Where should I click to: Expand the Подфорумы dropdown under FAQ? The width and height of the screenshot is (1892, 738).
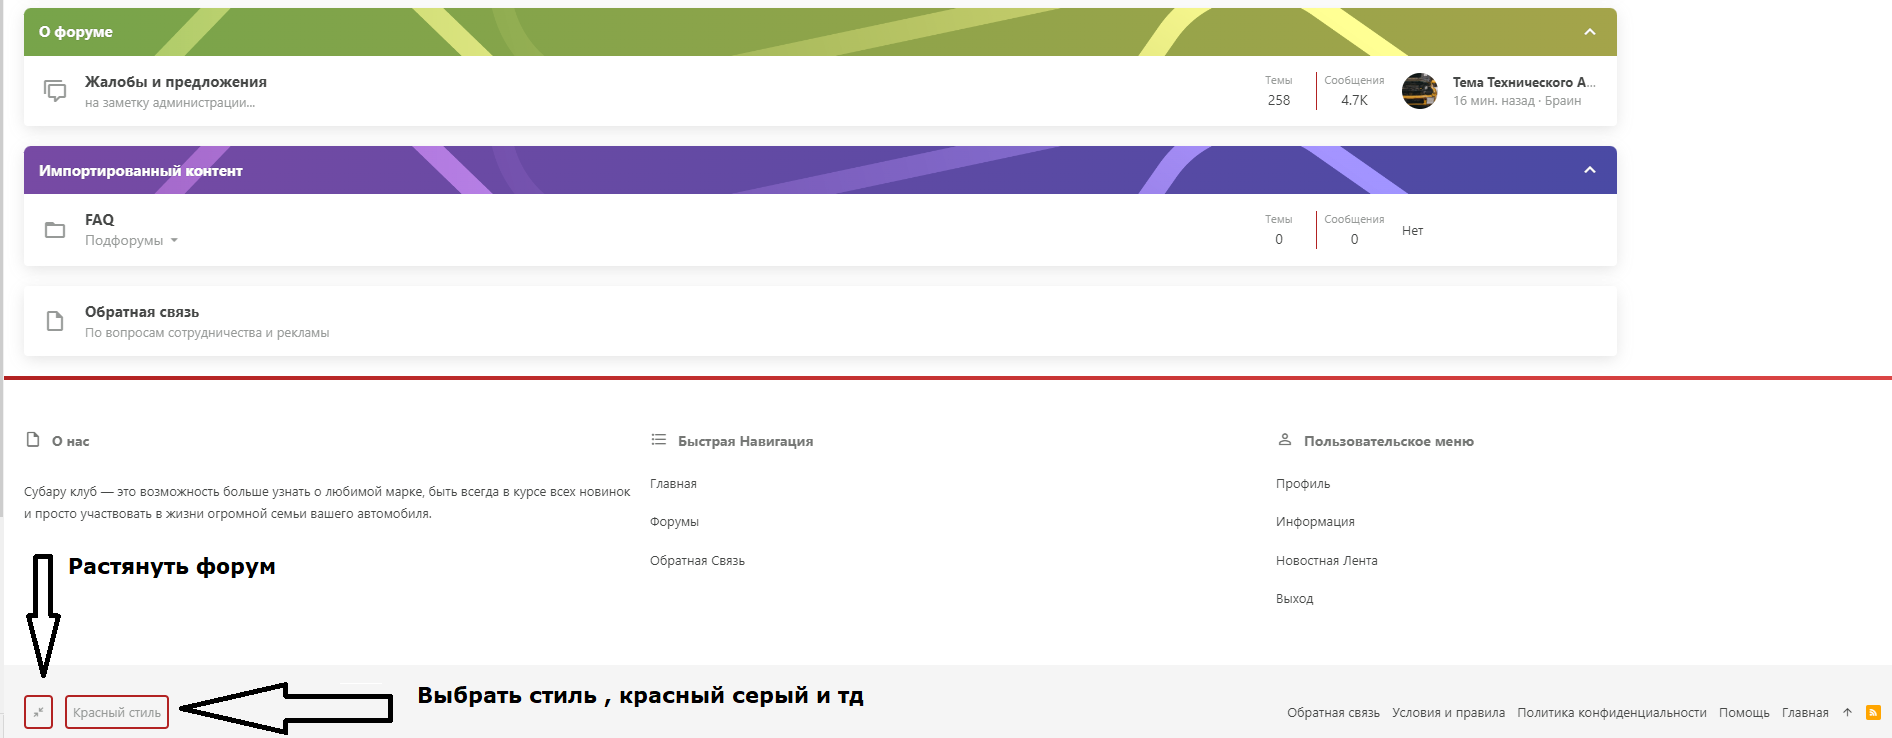[x=131, y=241]
